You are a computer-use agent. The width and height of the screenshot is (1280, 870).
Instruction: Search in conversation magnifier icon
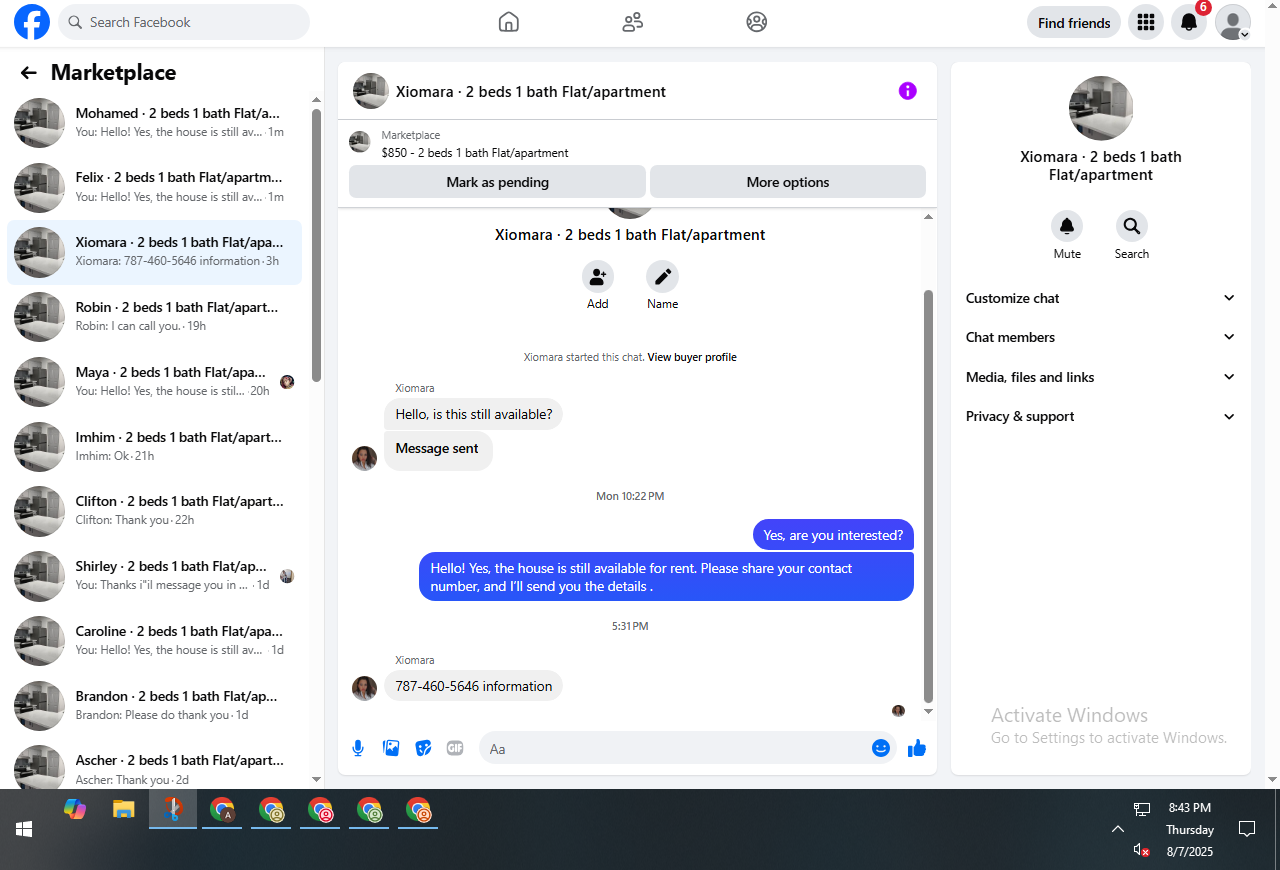click(x=1132, y=226)
